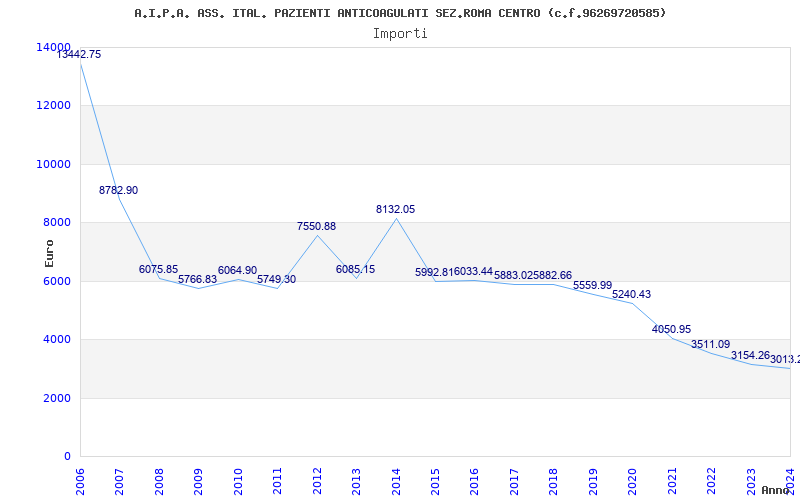This screenshot has height=500, width=800.
Task: Click the 6000 y-axis tick label
Action: pos(56,281)
